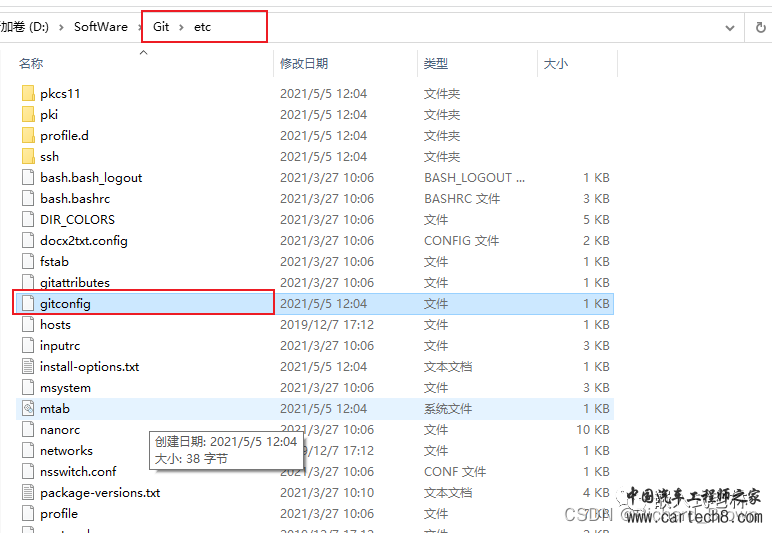Select the bash.bashrc file icon

point(28,198)
